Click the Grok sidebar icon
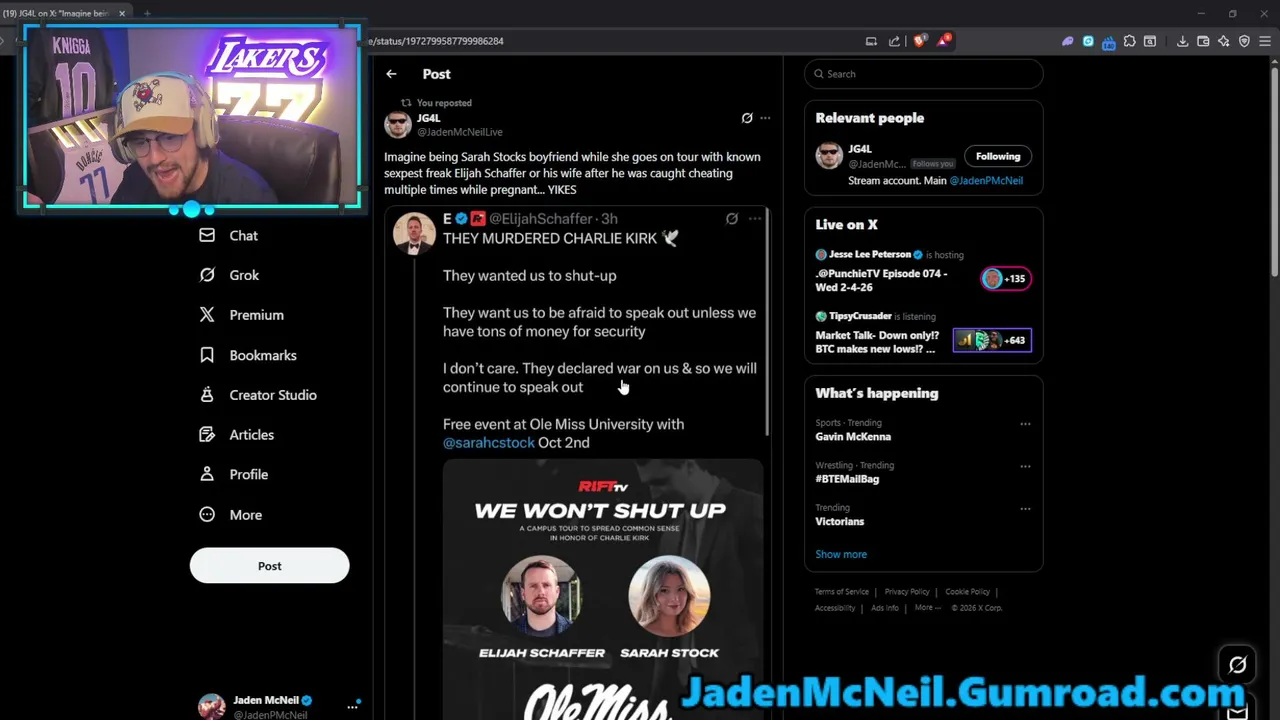The width and height of the screenshot is (1280, 720). click(207, 275)
